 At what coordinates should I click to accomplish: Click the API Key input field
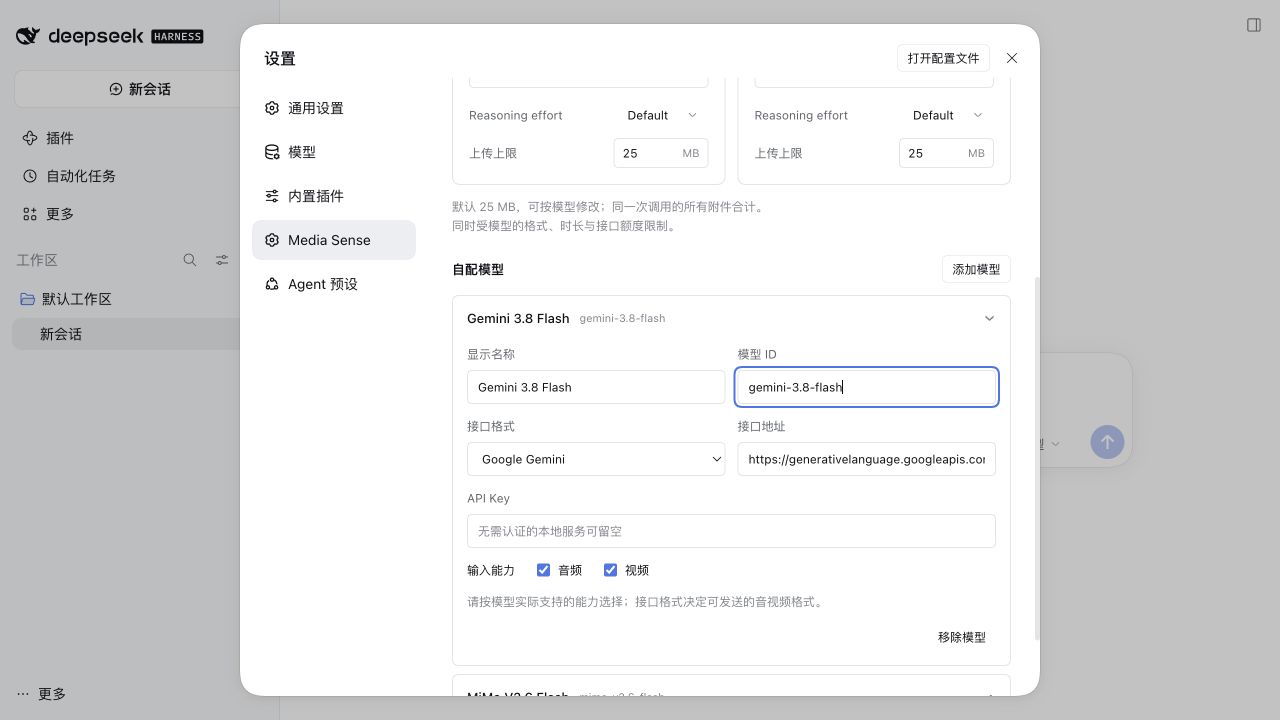pos(731,531)
